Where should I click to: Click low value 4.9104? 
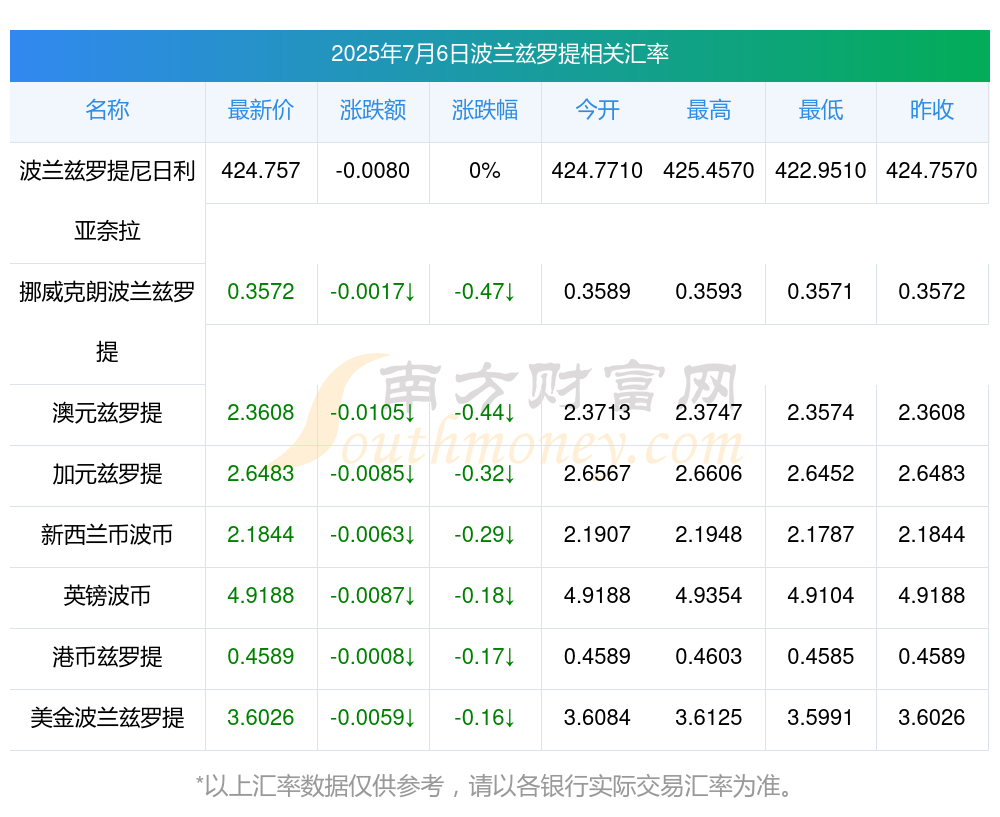click(x=821, y=595)
